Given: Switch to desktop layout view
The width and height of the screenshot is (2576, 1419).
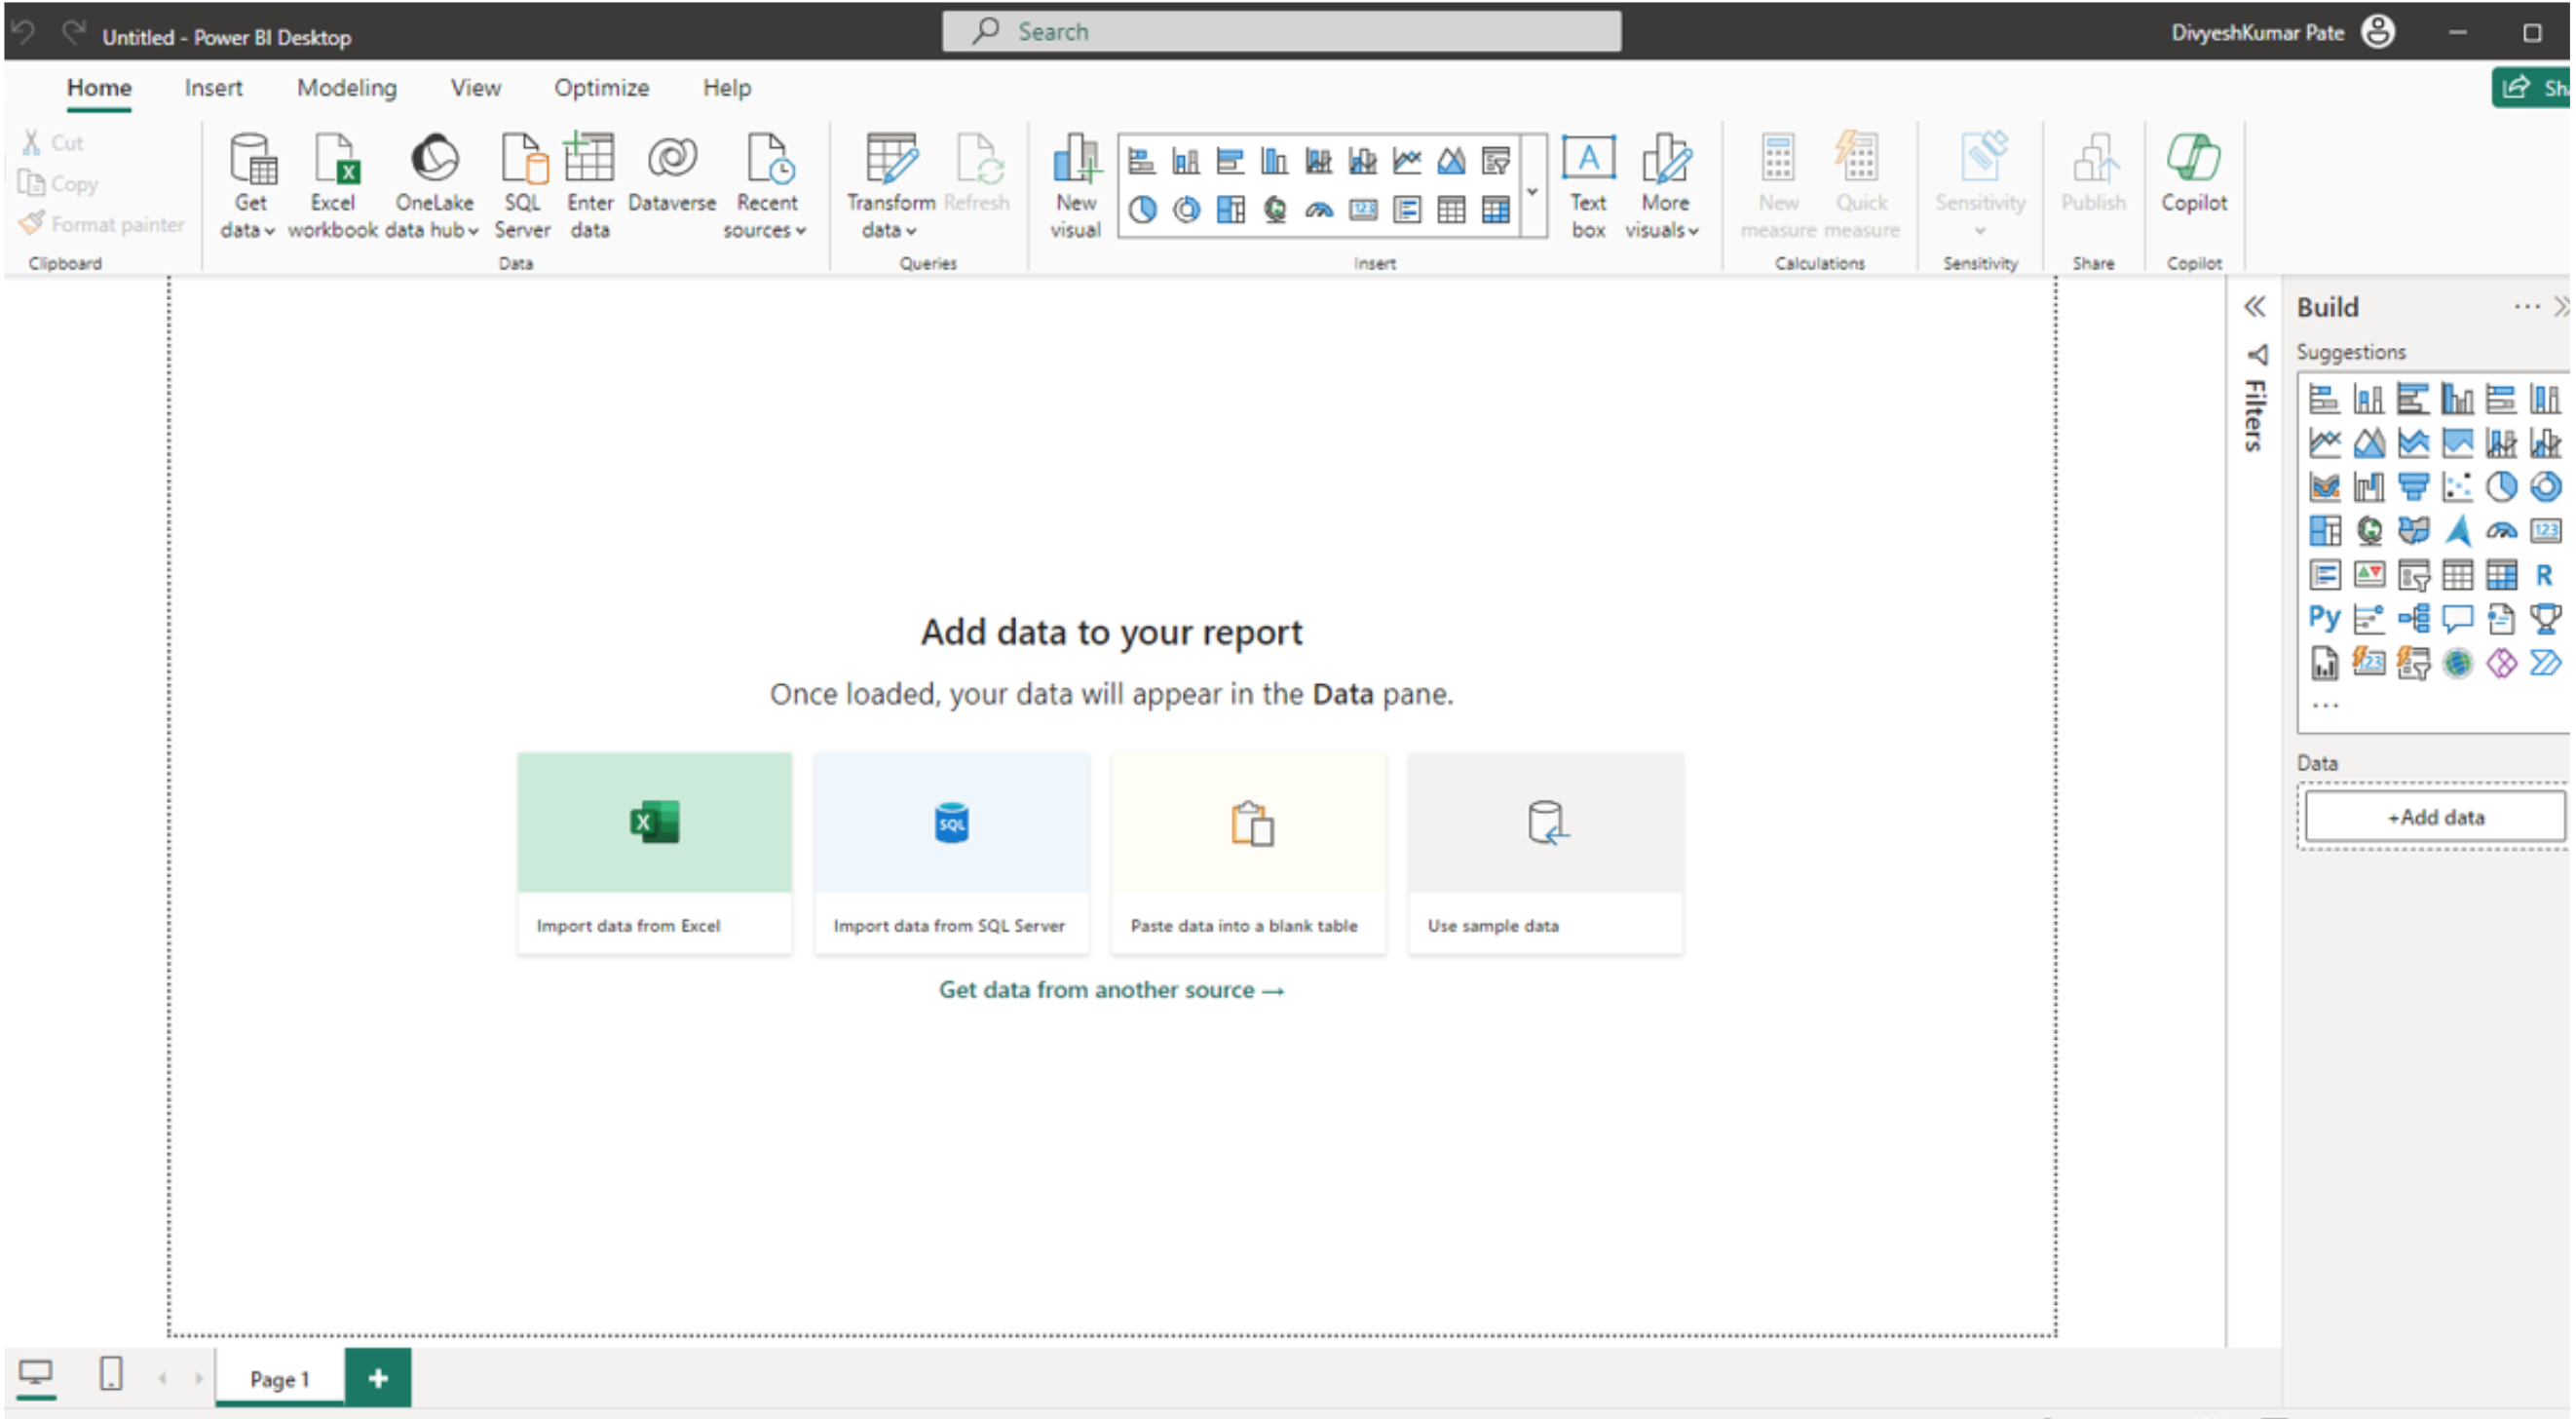Looking at the screenshot, I should [36, 1375].
